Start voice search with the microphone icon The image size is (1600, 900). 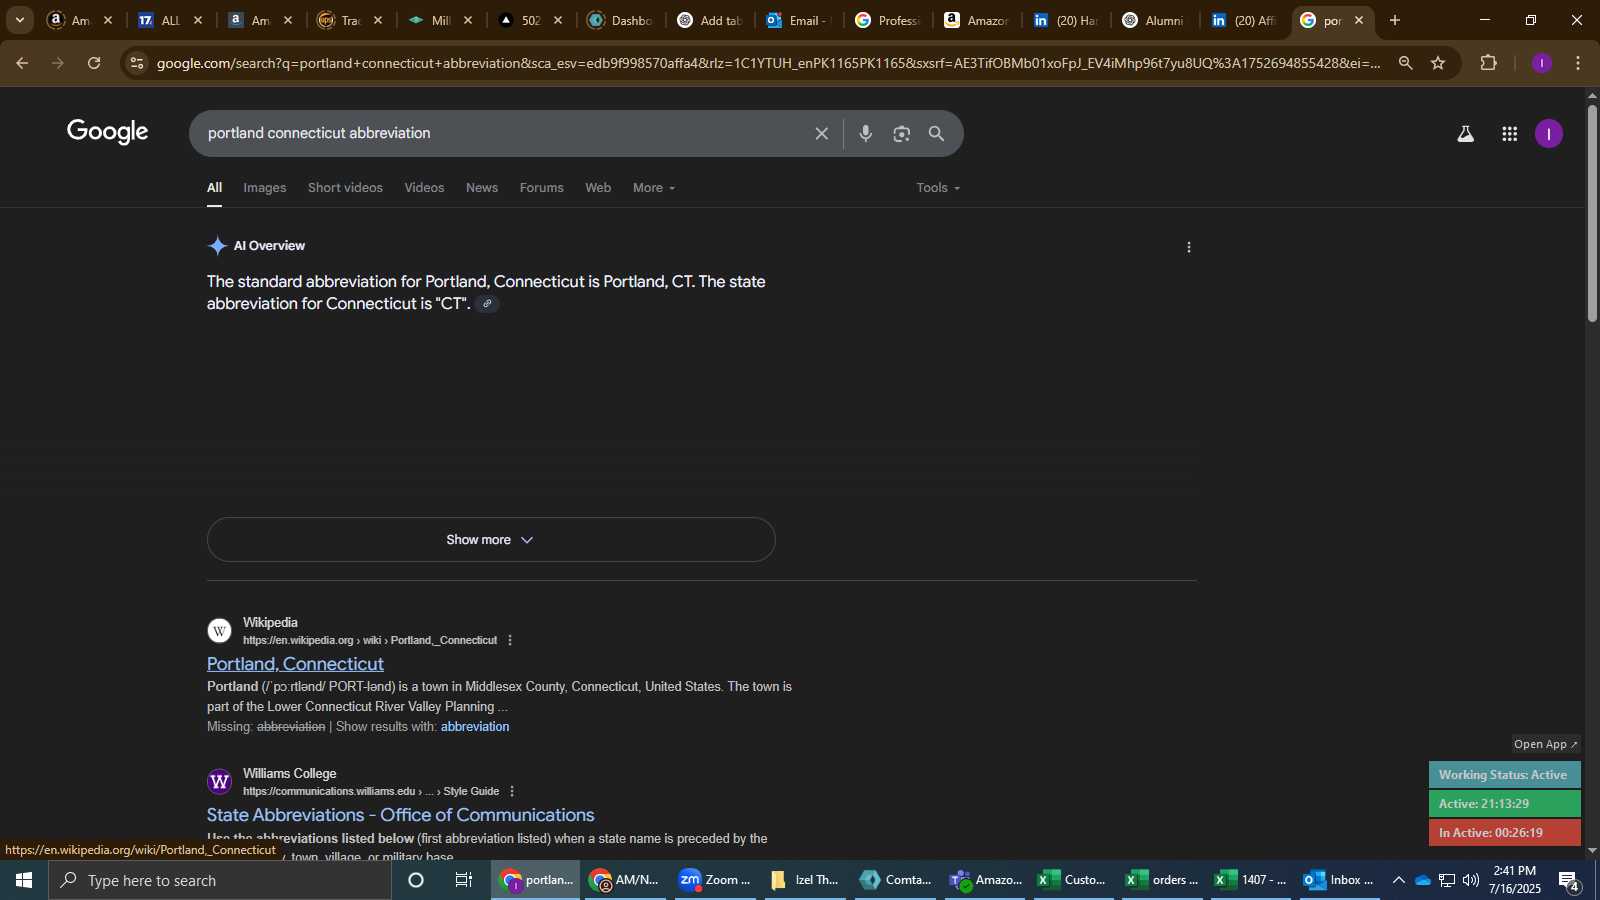tap(866, 134)
